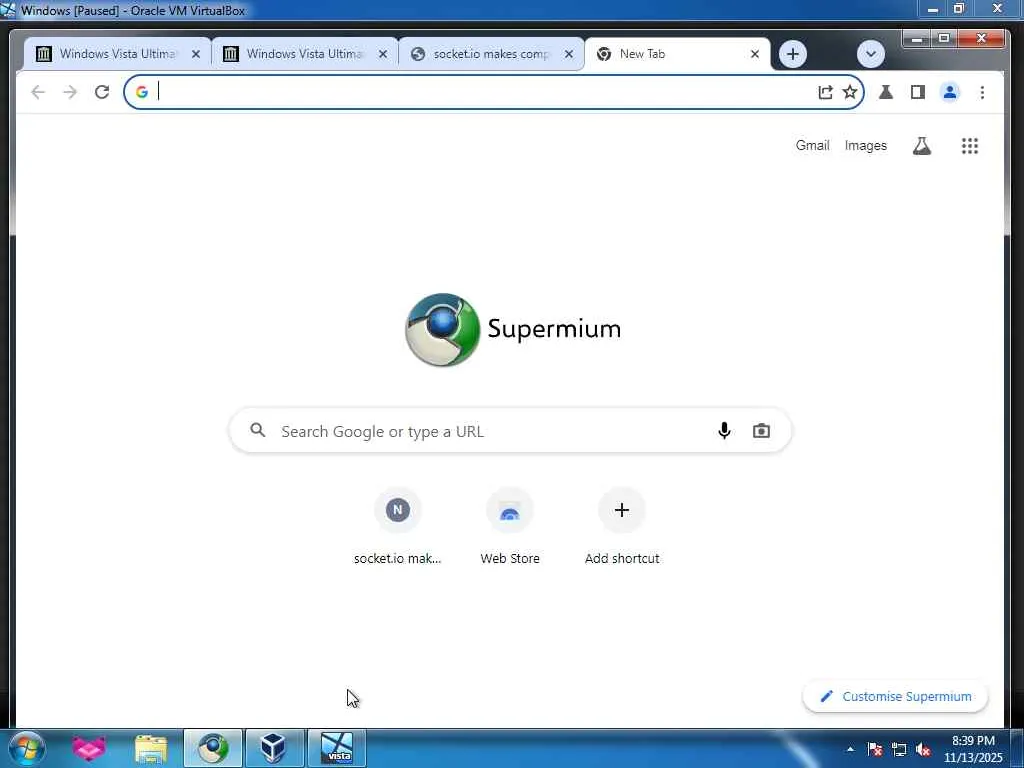The image size is (1024, 768).
Task: Minimize the VirtualBox window
Action: tap(933, 9)
